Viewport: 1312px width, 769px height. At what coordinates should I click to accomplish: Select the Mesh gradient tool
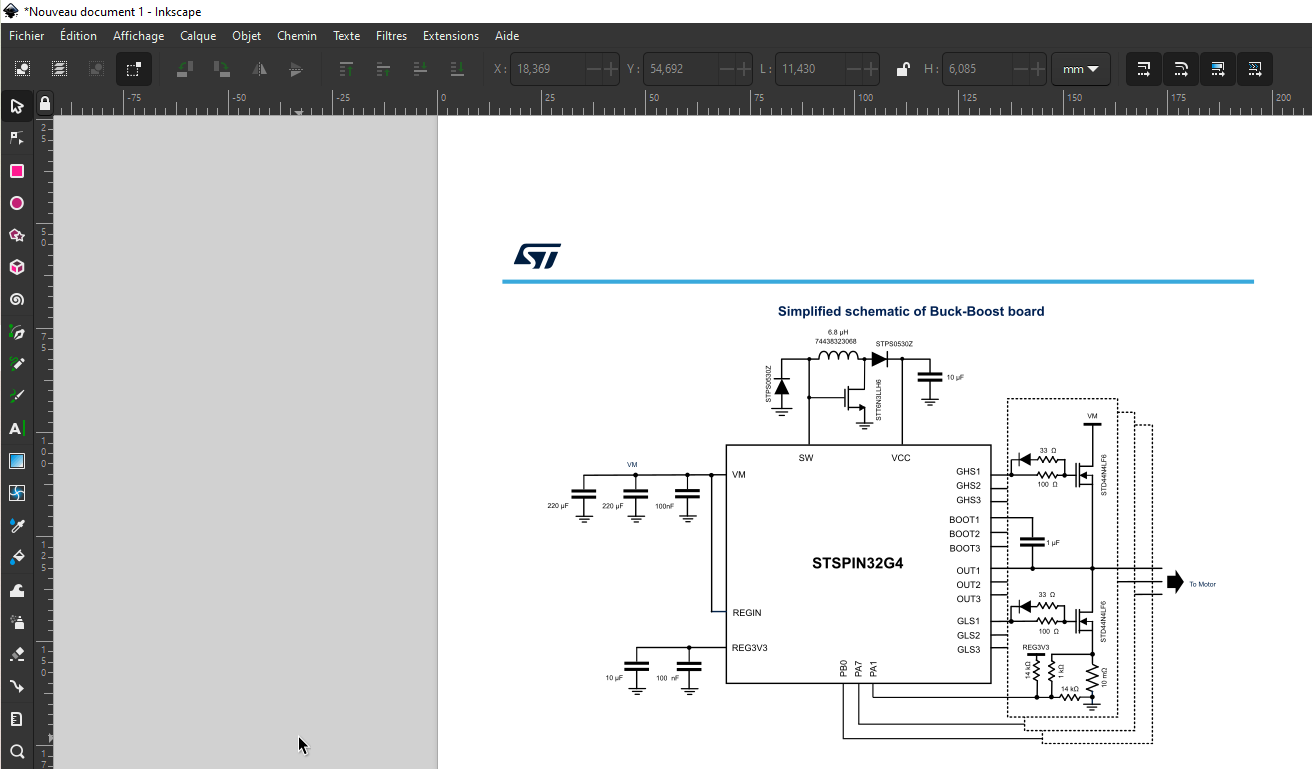pos(17,493)
